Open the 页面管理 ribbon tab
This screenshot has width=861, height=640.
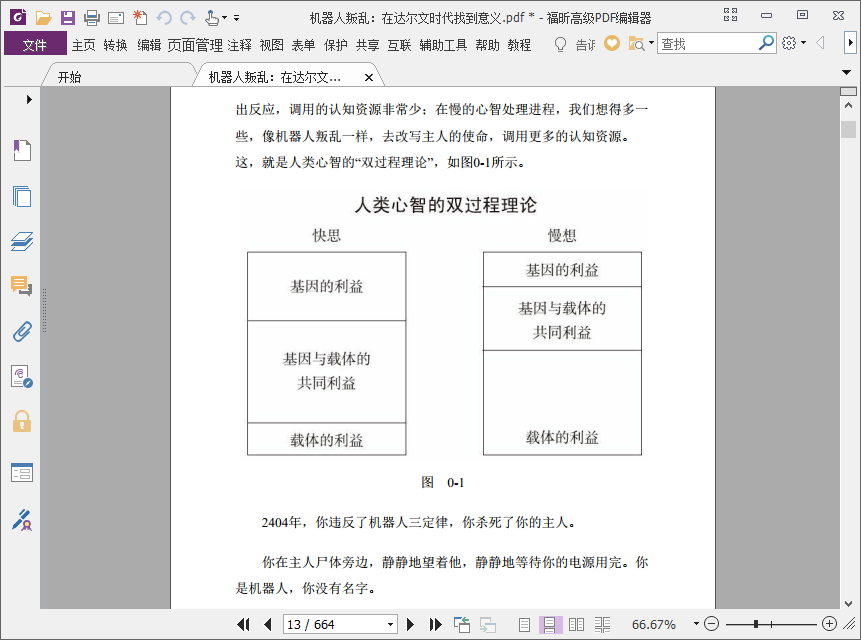coord(195,45)
